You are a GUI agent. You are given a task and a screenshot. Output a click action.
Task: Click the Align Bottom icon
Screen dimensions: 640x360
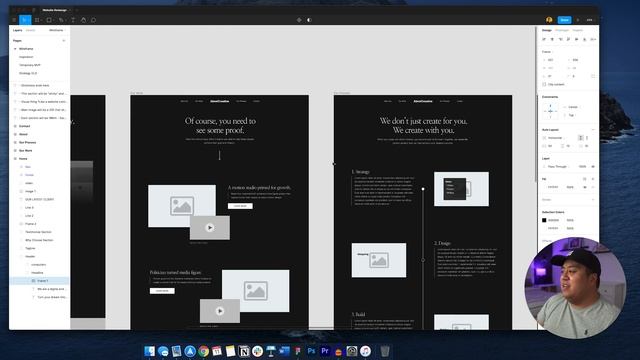(x=584, y=39)
